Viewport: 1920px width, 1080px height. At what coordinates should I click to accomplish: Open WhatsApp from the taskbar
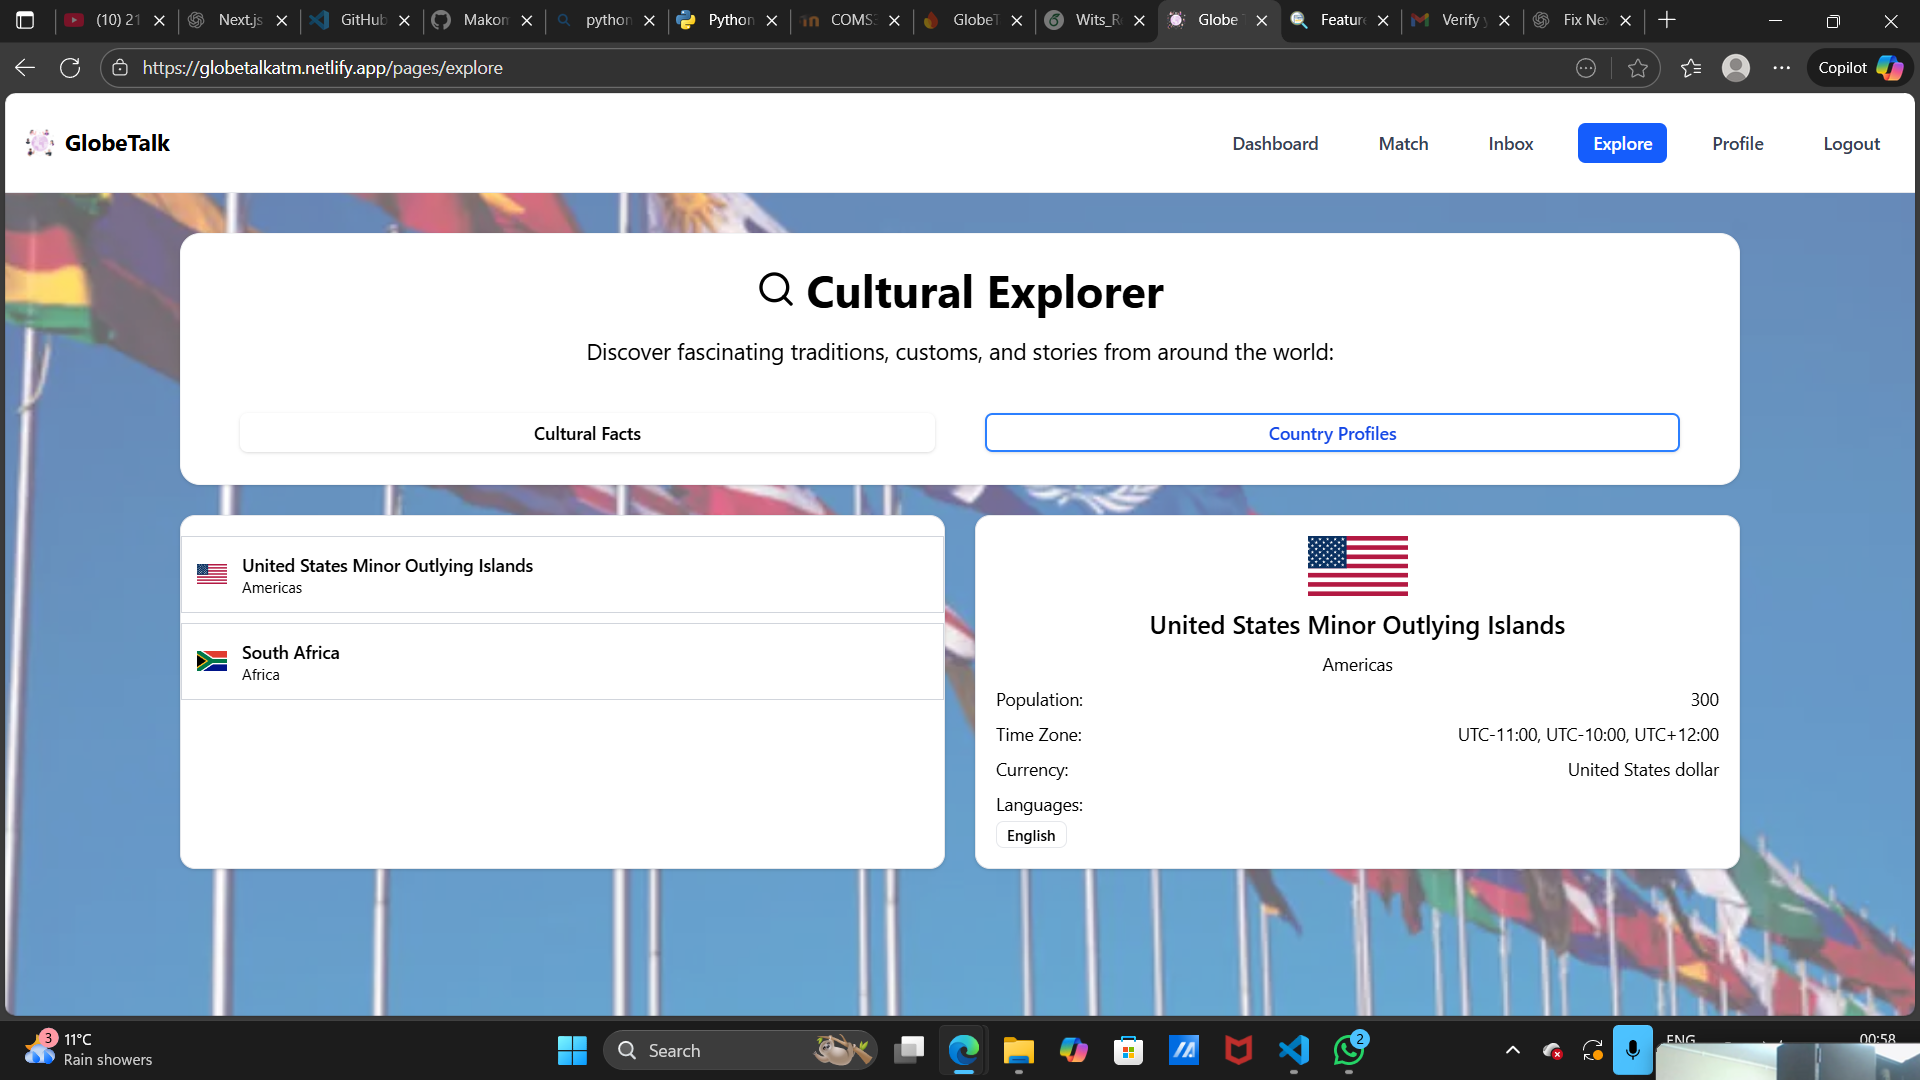pyautogui.click(x=1348, y=1051)
